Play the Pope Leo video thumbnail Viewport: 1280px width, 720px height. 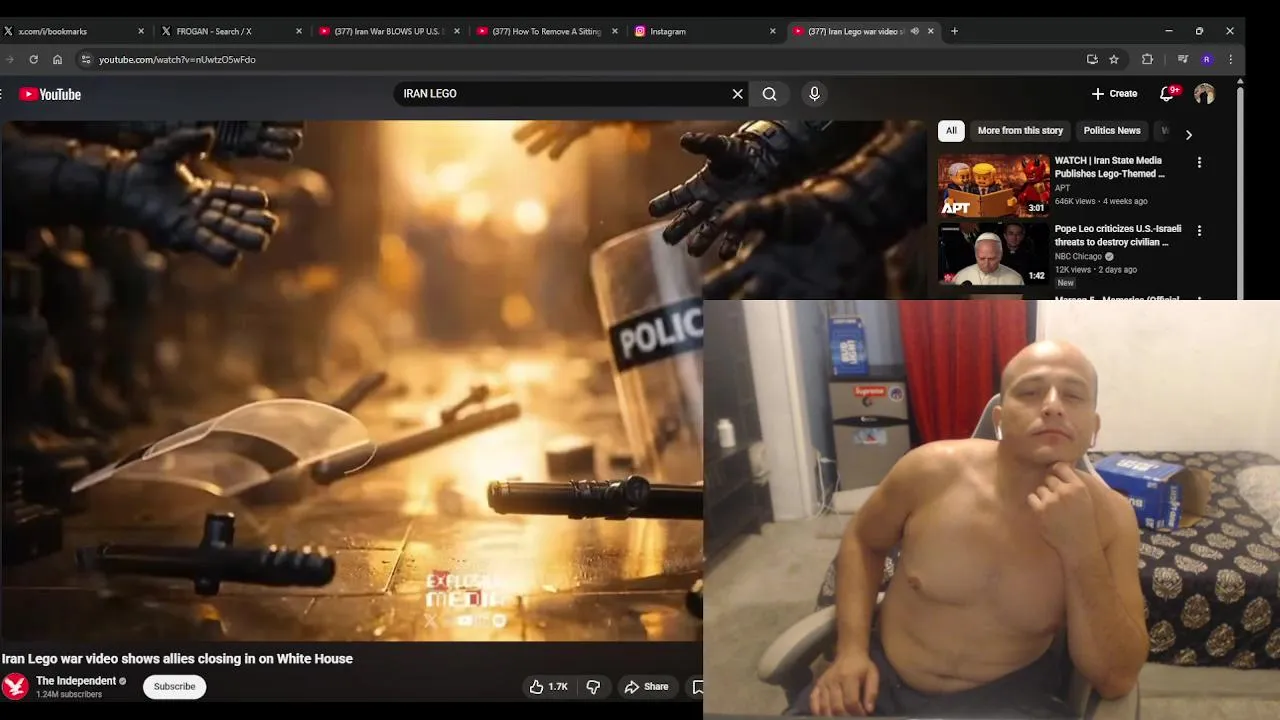click(x=993, y=254)
